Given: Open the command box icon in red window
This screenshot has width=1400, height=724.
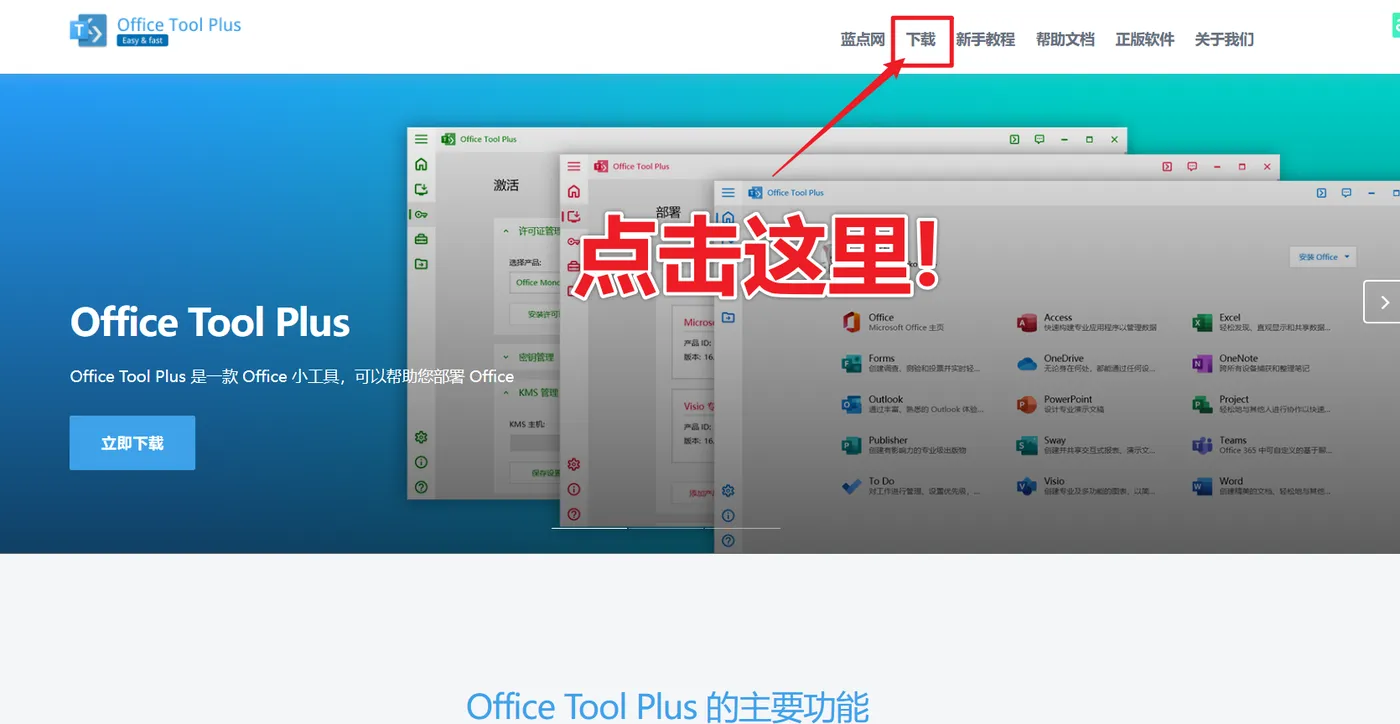Looking at the screenshot, I should coord(1167,167).
